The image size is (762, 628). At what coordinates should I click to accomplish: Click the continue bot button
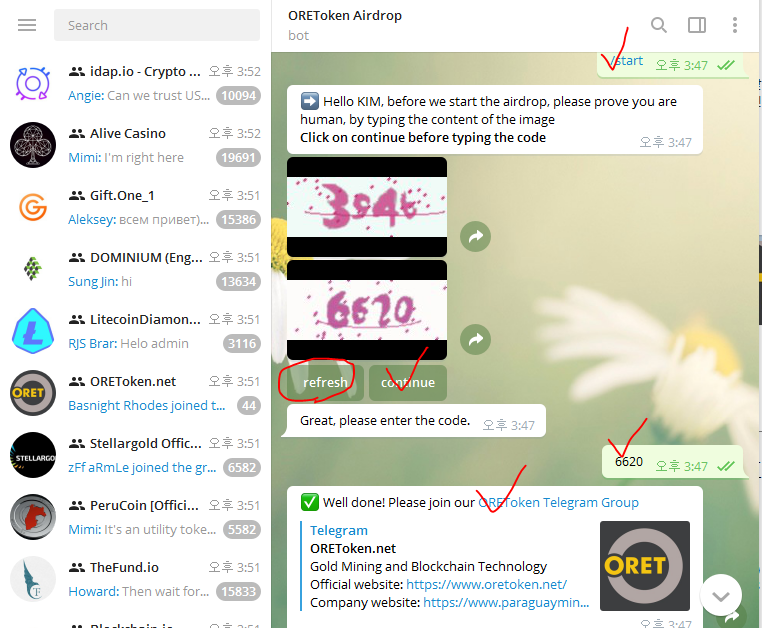click(408, 383)
